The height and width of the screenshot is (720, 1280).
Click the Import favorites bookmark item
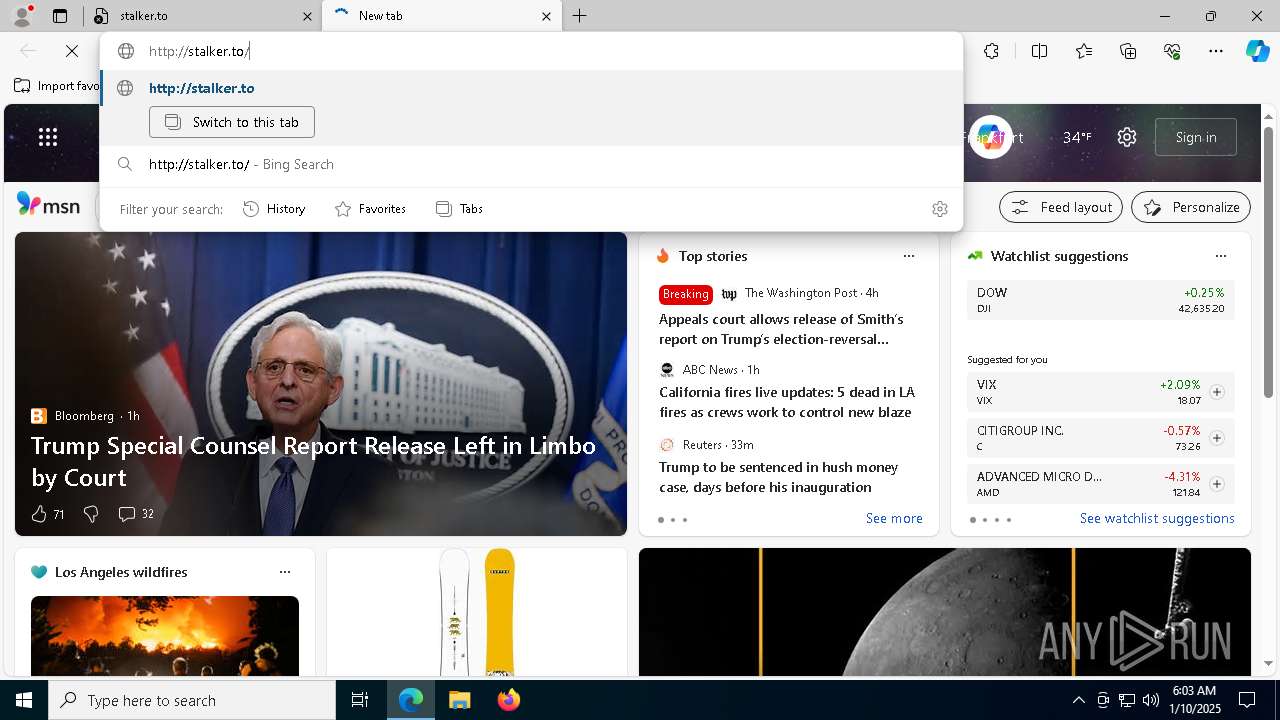[x=57, y=86]
